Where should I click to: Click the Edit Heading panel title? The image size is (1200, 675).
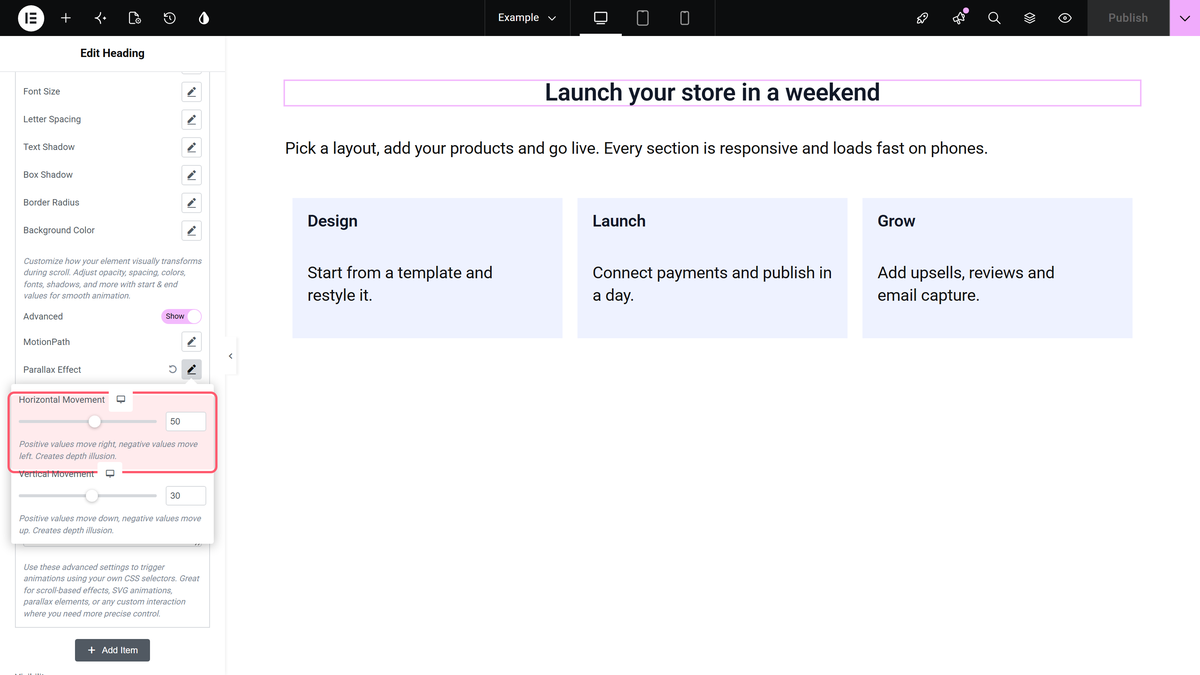pyautogui.click(x=112, y=53)
